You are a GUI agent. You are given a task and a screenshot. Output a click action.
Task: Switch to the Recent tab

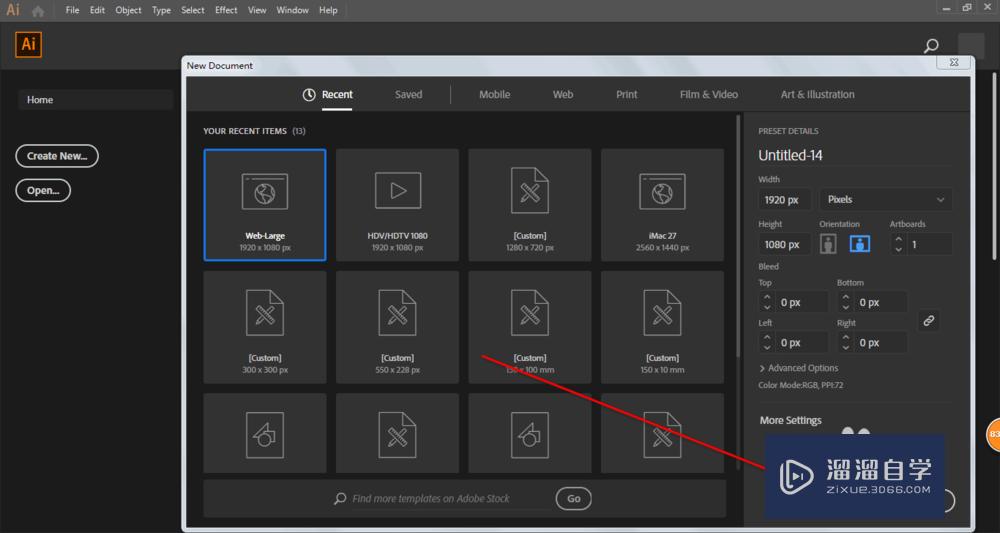(328, 94)
